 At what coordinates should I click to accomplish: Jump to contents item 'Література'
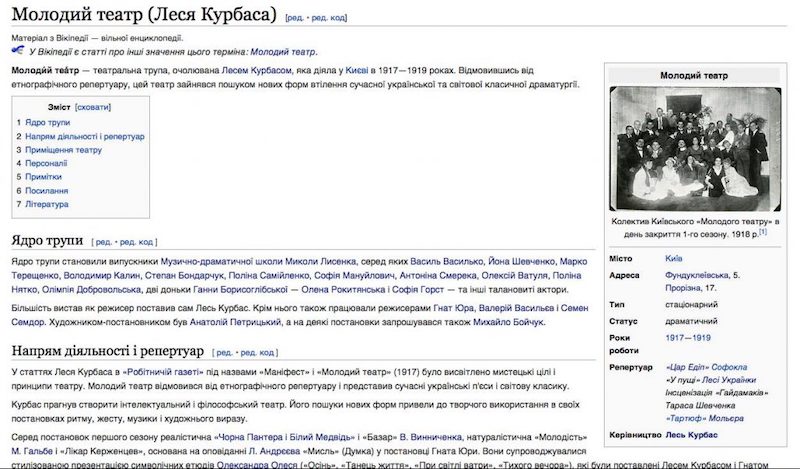point(46,204)
